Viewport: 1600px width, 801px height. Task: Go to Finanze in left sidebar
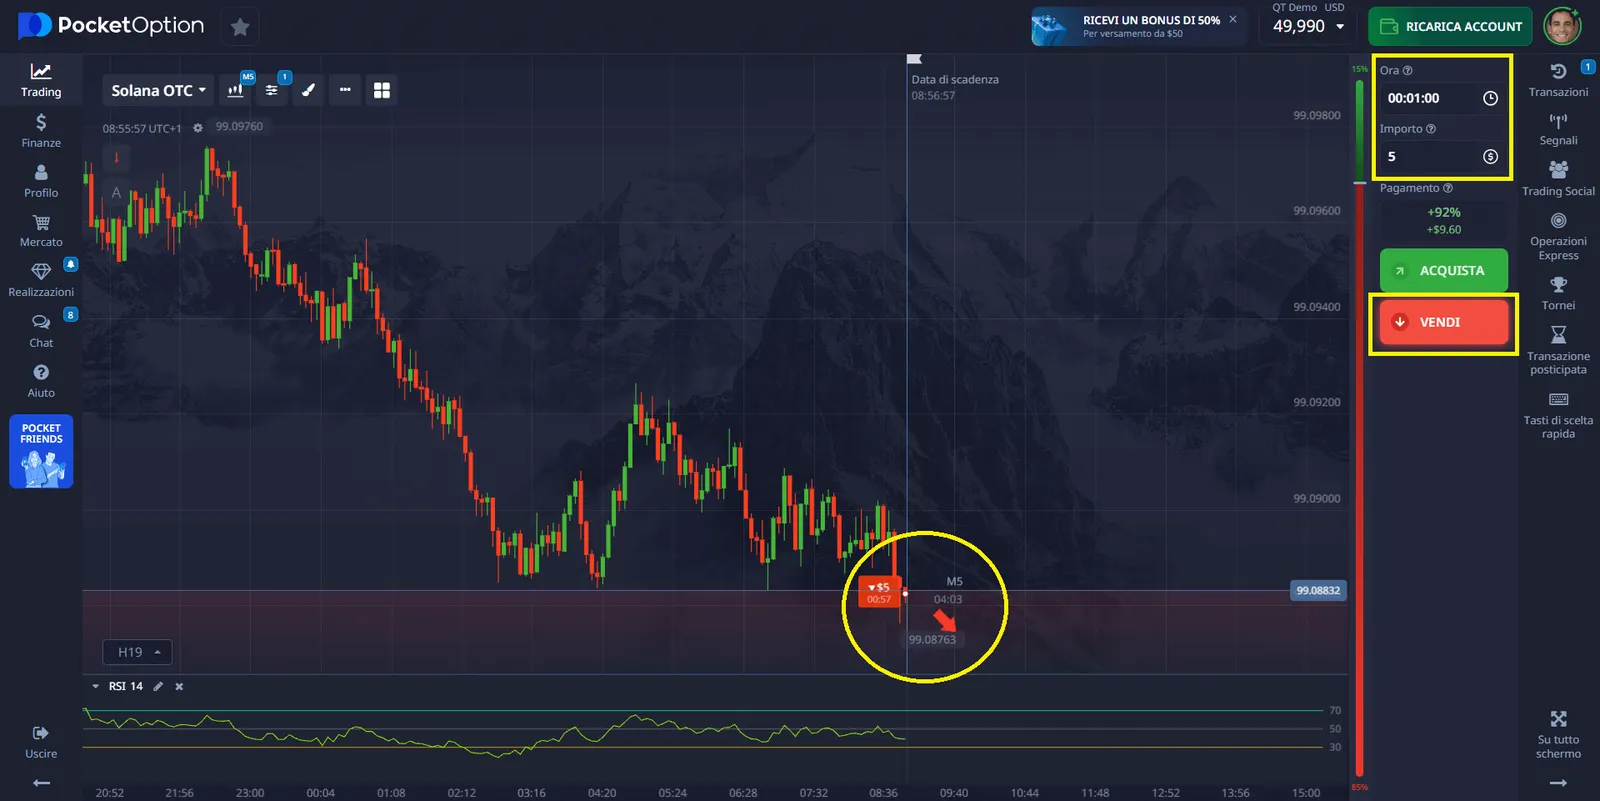tap(41, 130)
